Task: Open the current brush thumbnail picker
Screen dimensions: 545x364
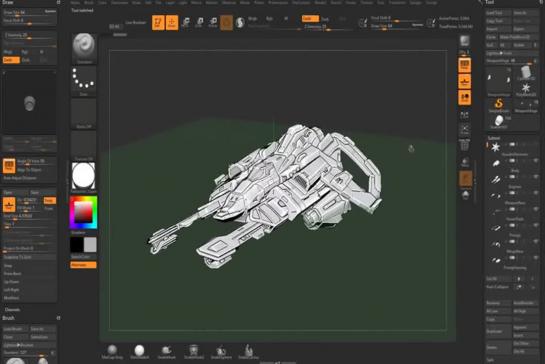Action: coord(84,48)
